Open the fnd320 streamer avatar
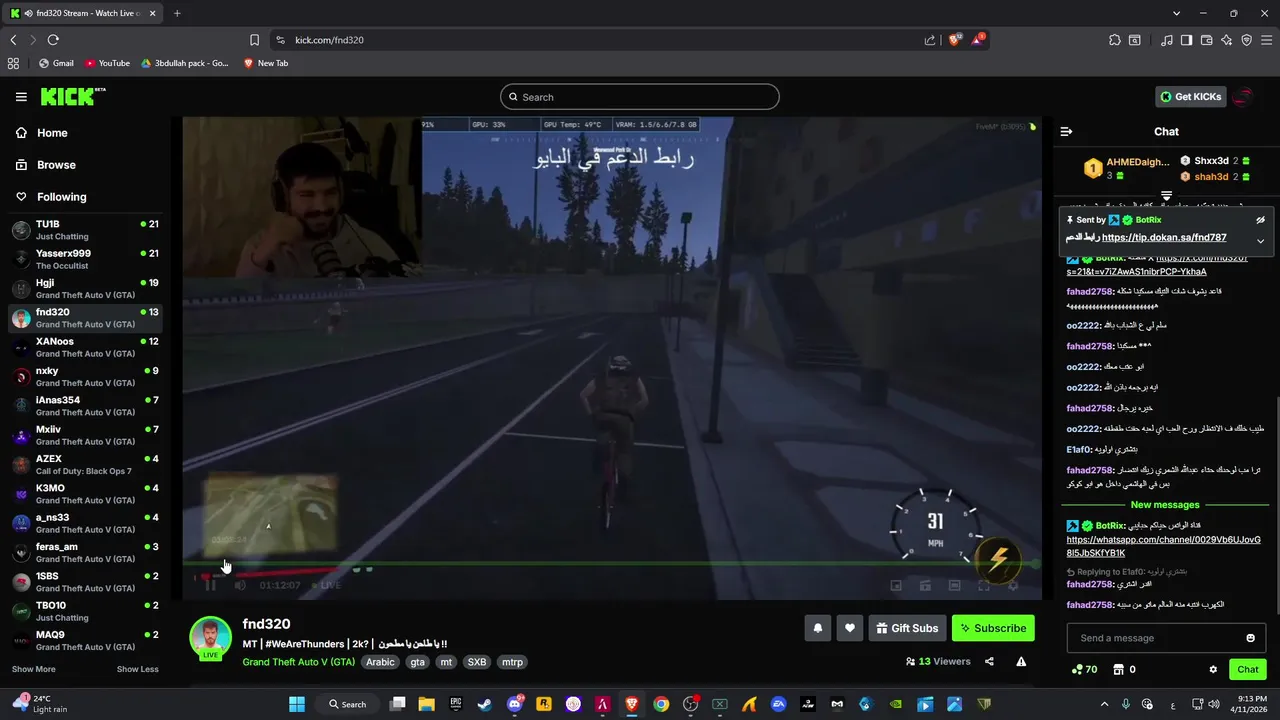Screen dimensions: 1280x720 click(211, 638)
